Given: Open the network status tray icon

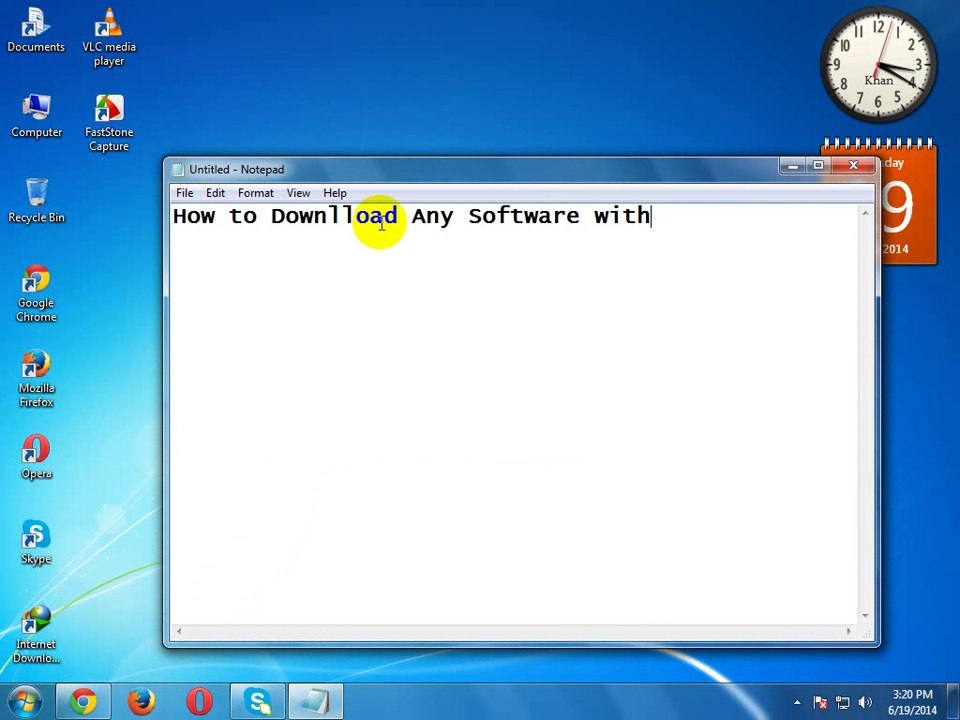Looking at the screenshot, I should [x=842, y=702].
